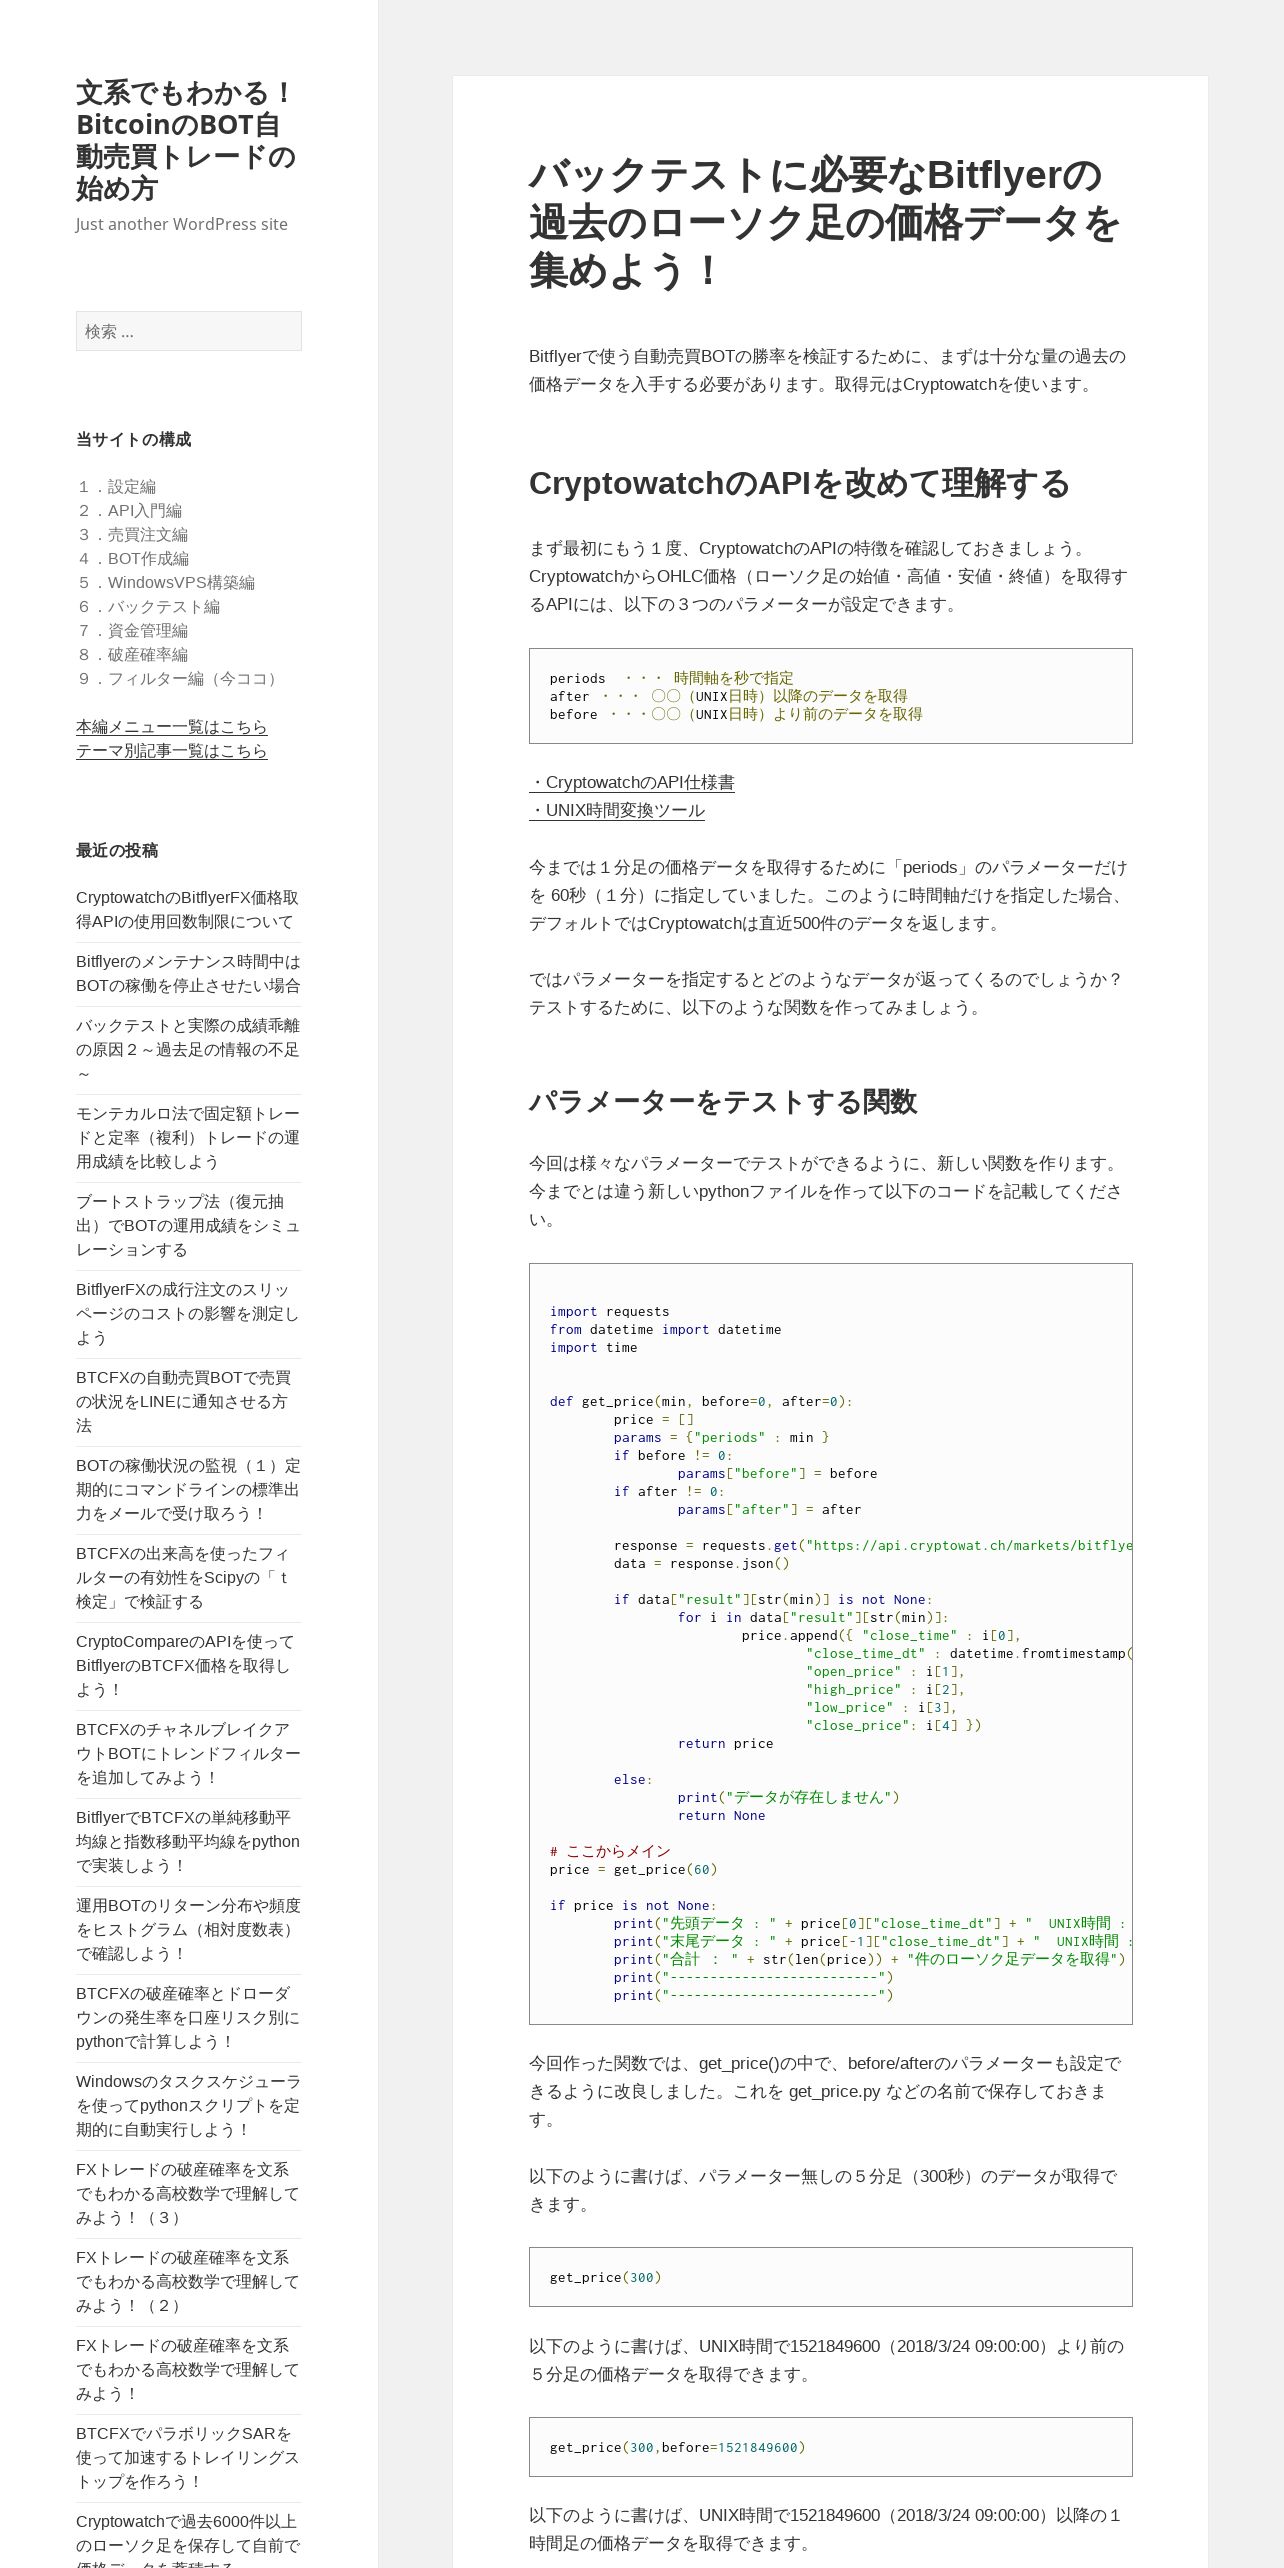Screen dimensions: 1284x2568
Task: Open post BTCFXの自動売買BOTで売買の状況をLINEに通知
Action: 184,1402
